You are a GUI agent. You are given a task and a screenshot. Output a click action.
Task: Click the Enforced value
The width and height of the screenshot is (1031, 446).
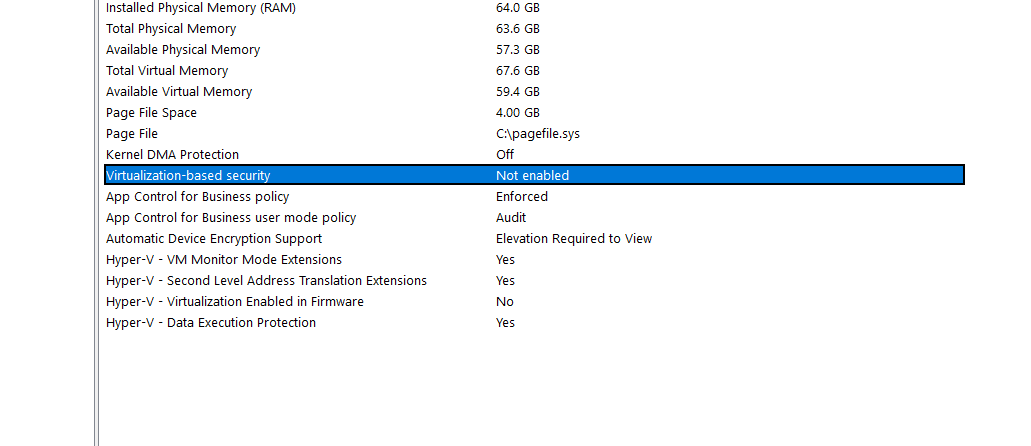pyautogui.click(x=522, y=197)
